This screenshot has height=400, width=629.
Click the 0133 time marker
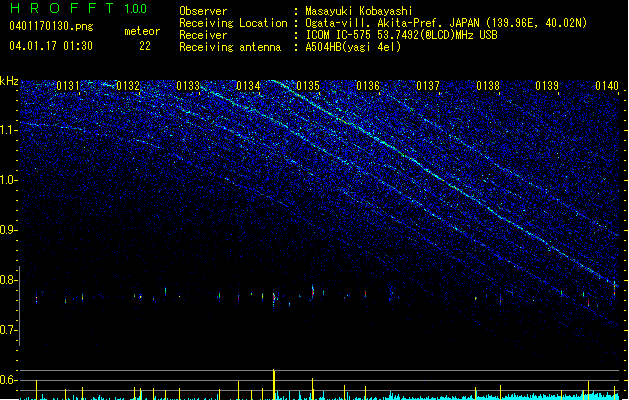pyautogui.click(x=188, y=86)
